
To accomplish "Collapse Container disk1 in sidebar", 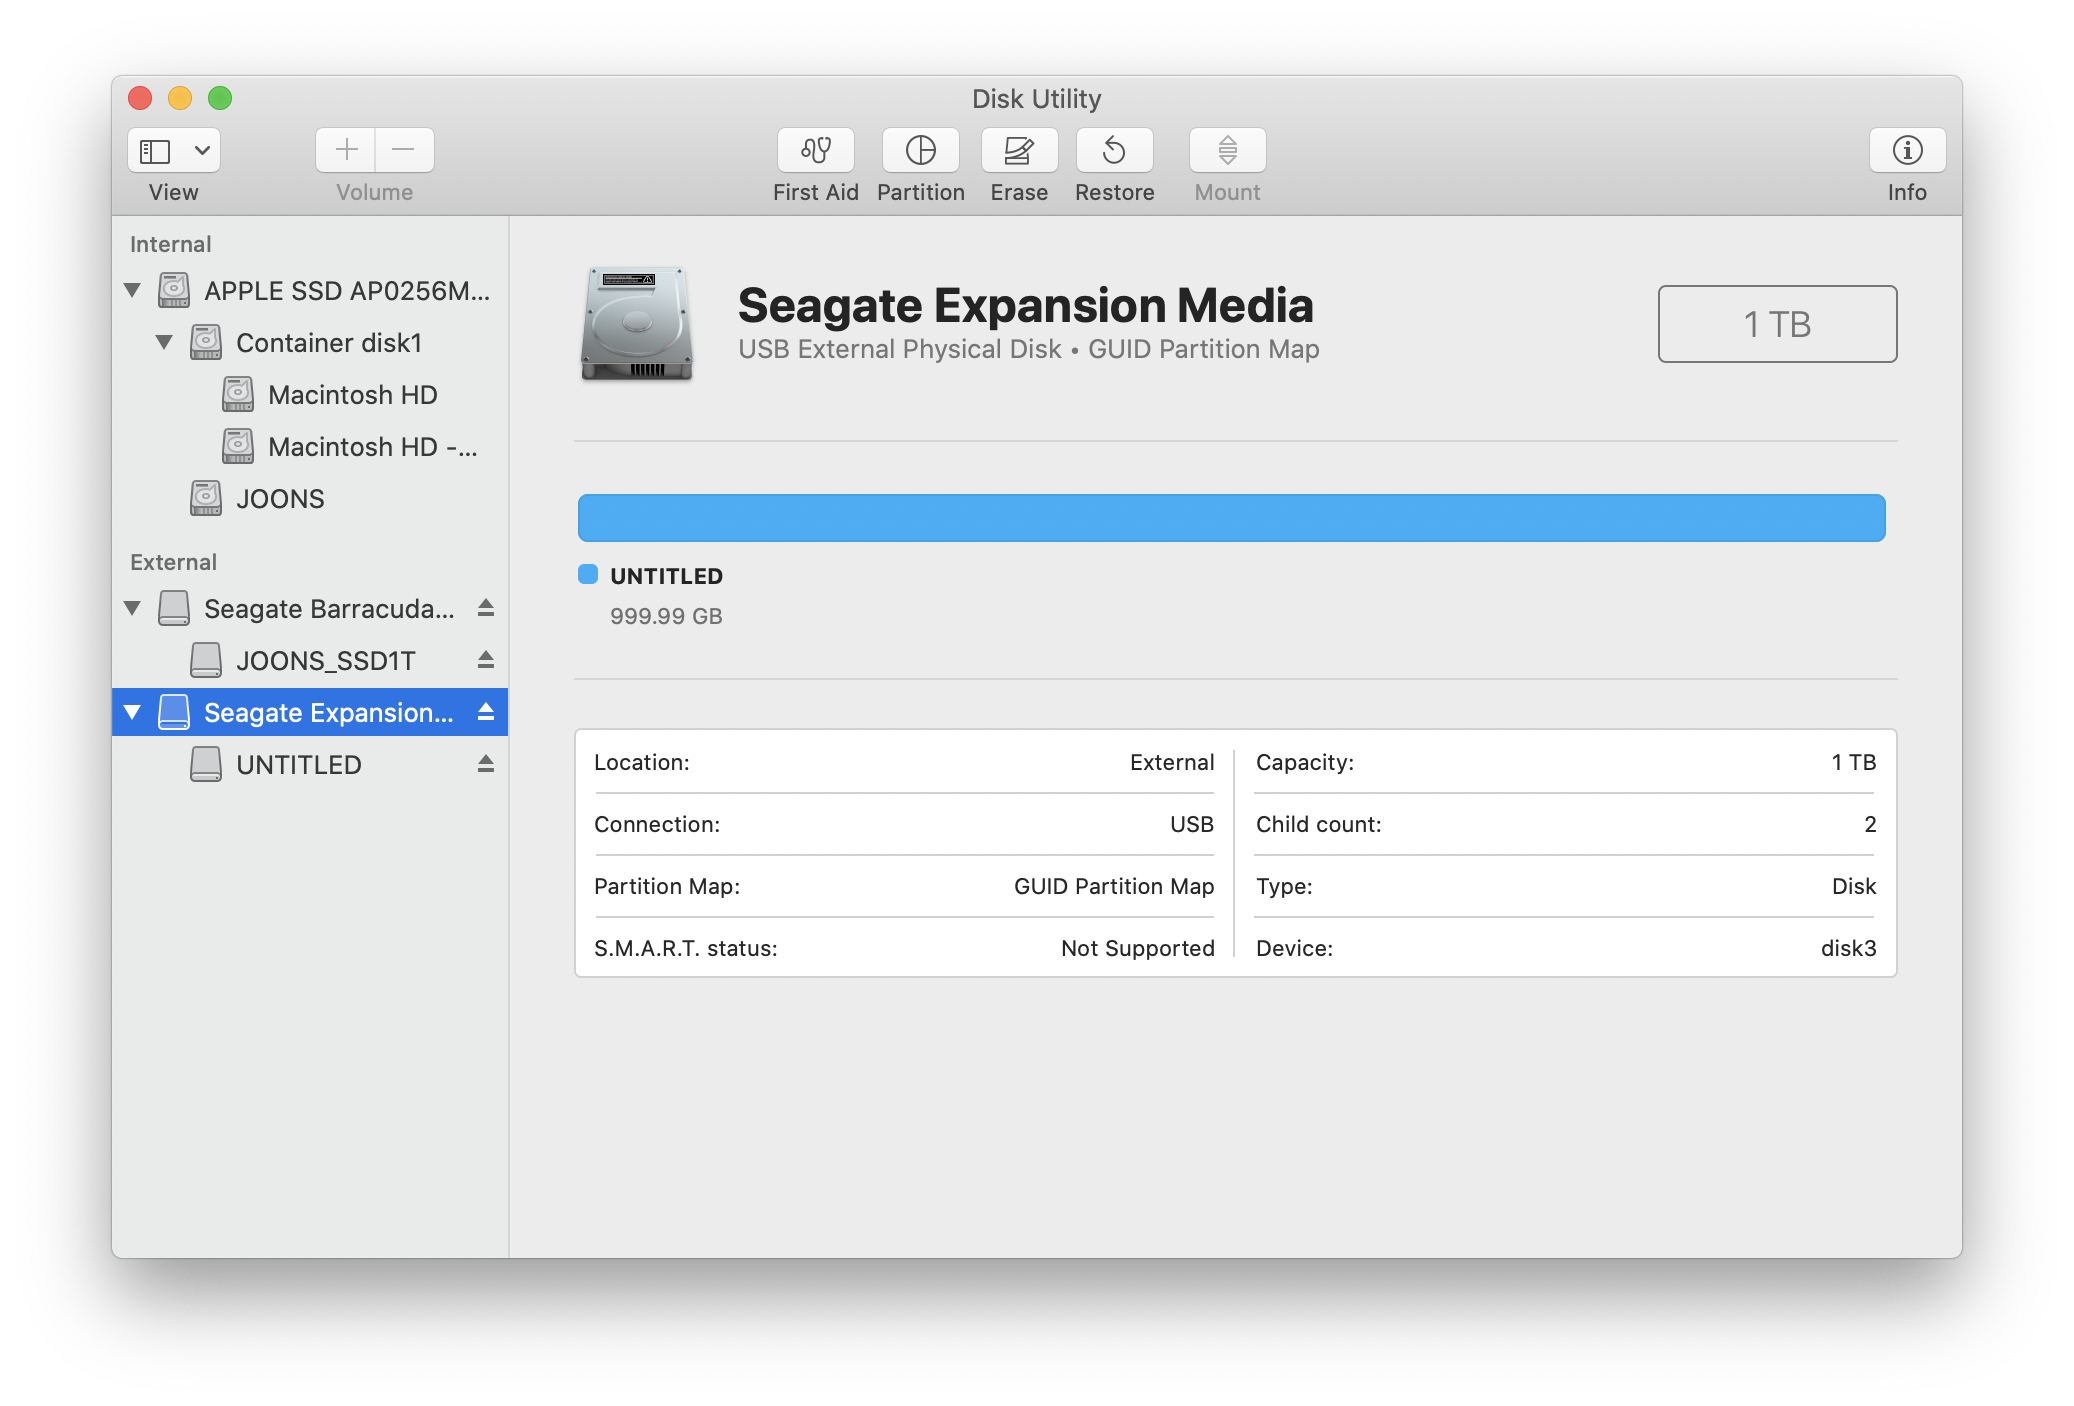I will coord(164,342).
